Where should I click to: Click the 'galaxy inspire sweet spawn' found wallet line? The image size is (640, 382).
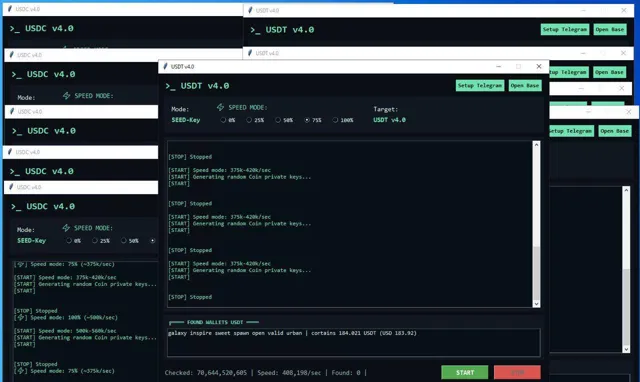click(x=292, y=333)
